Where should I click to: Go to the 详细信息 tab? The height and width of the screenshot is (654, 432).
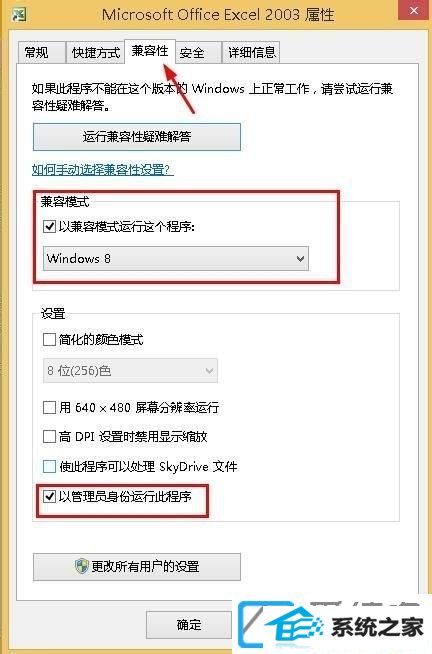(251, 53)
